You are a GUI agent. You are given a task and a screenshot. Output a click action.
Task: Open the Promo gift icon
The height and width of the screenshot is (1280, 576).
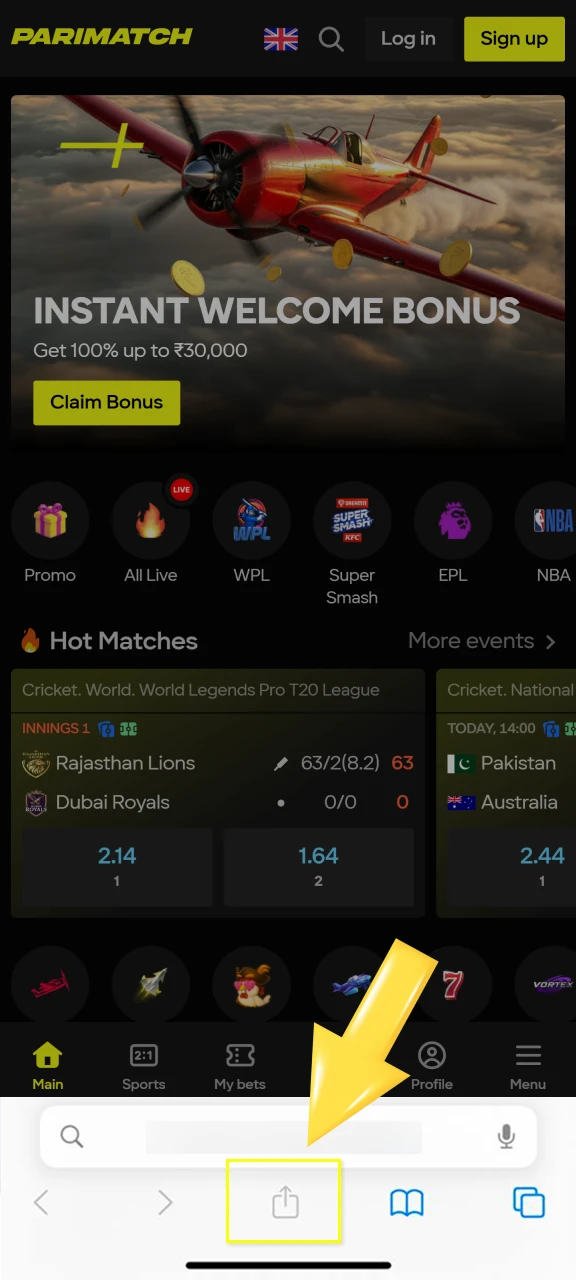(50, 520)
